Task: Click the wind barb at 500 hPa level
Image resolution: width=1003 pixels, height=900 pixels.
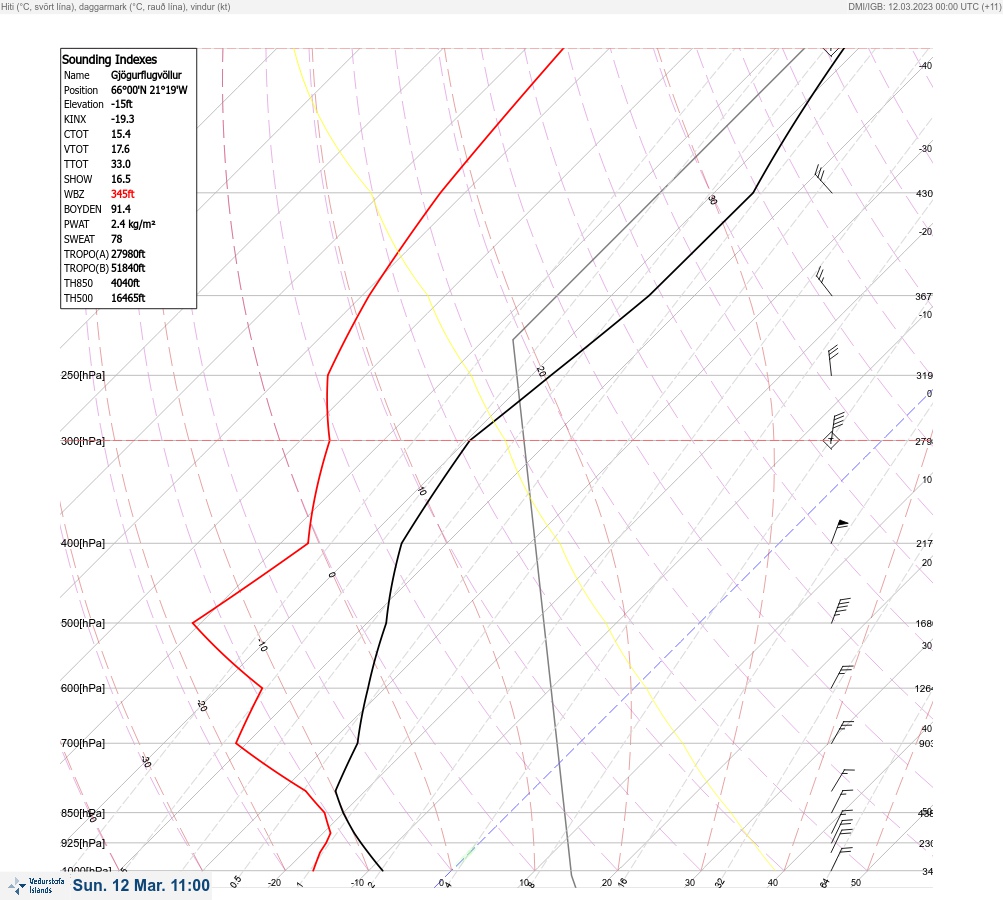Action: pos(841,610)
